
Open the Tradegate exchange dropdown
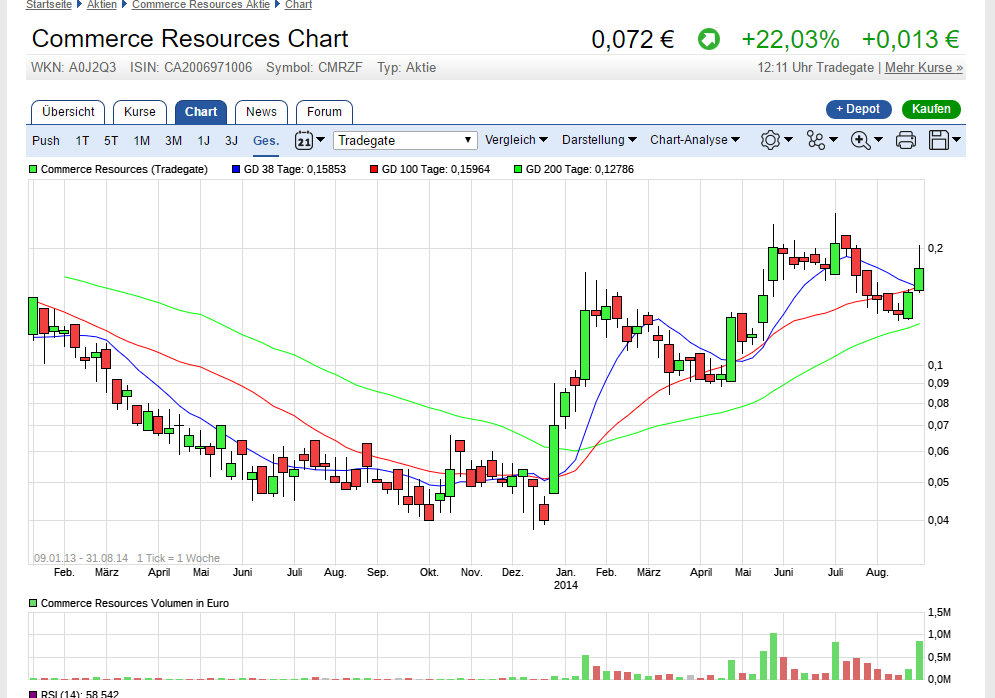pos(404,140)
